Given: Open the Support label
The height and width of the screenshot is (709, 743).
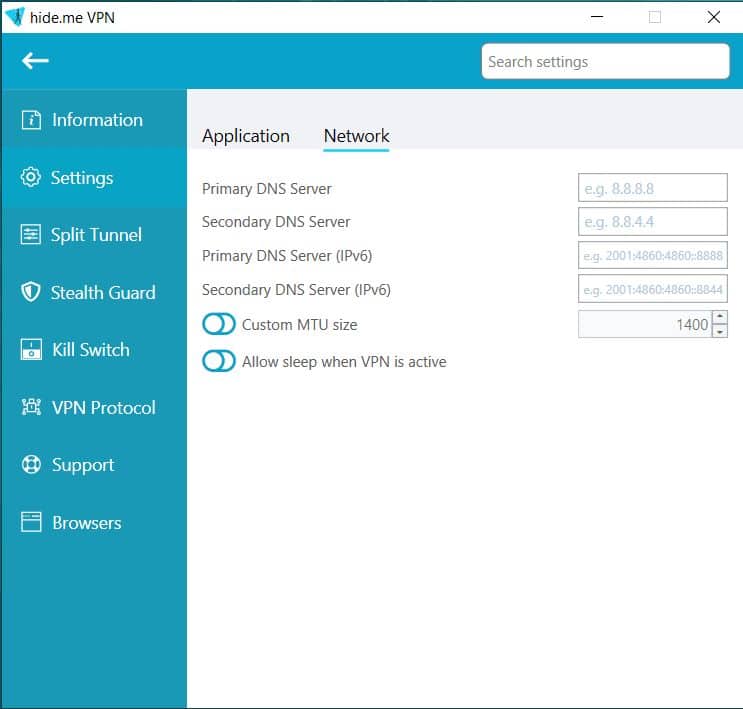Looking at the screenshot, I should [83, 465].
